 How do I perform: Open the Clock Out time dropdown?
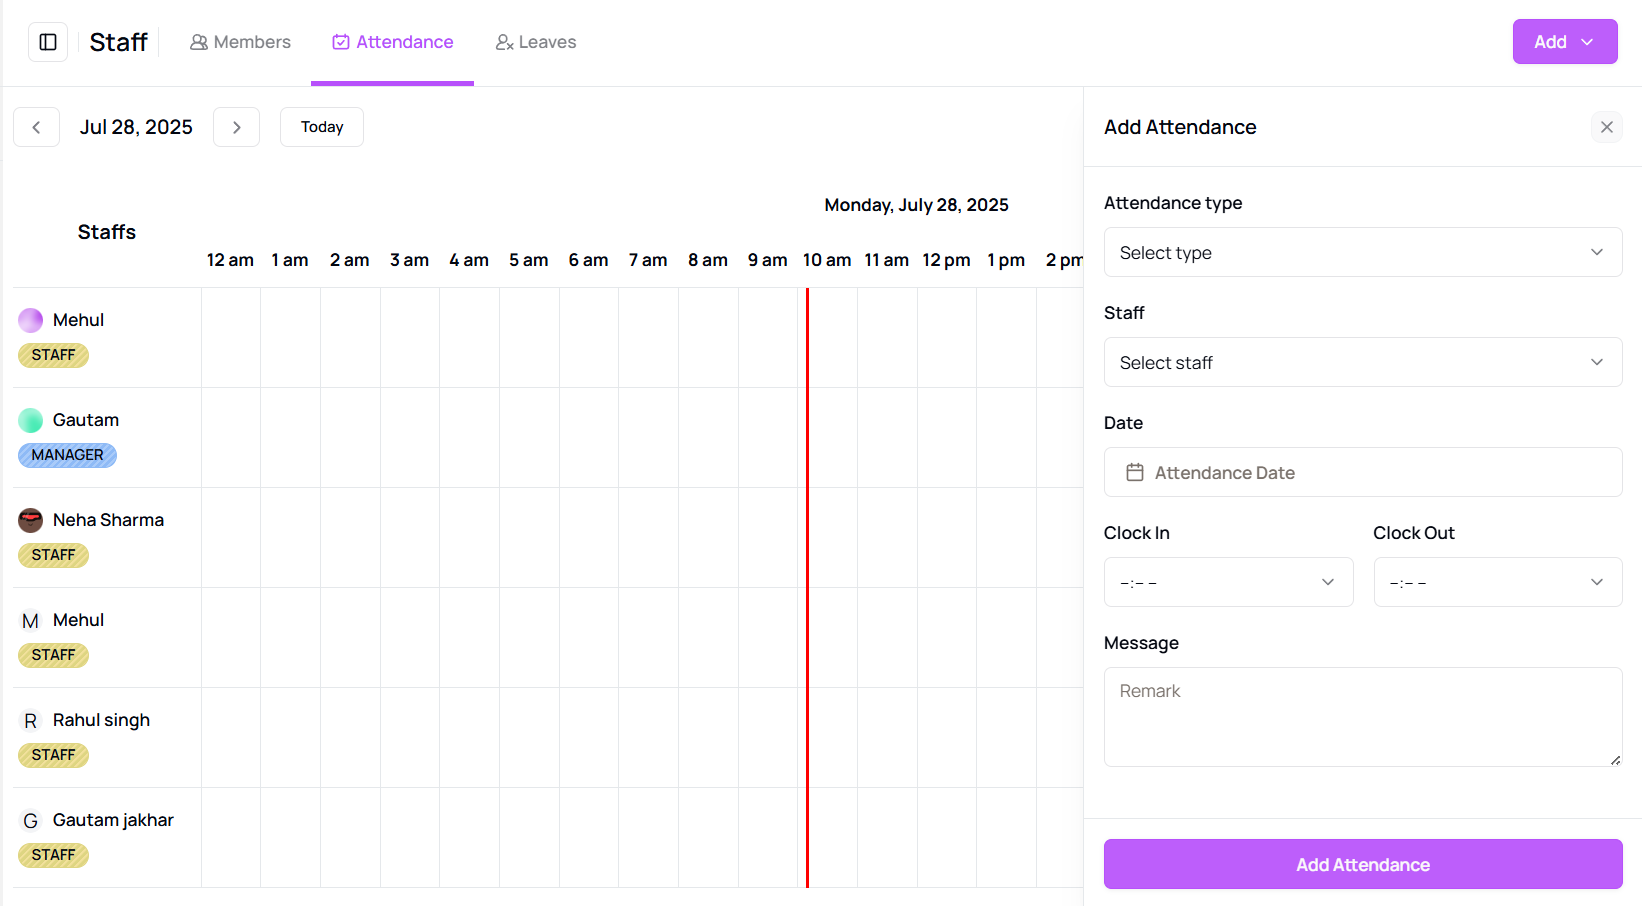point(1497,582)
